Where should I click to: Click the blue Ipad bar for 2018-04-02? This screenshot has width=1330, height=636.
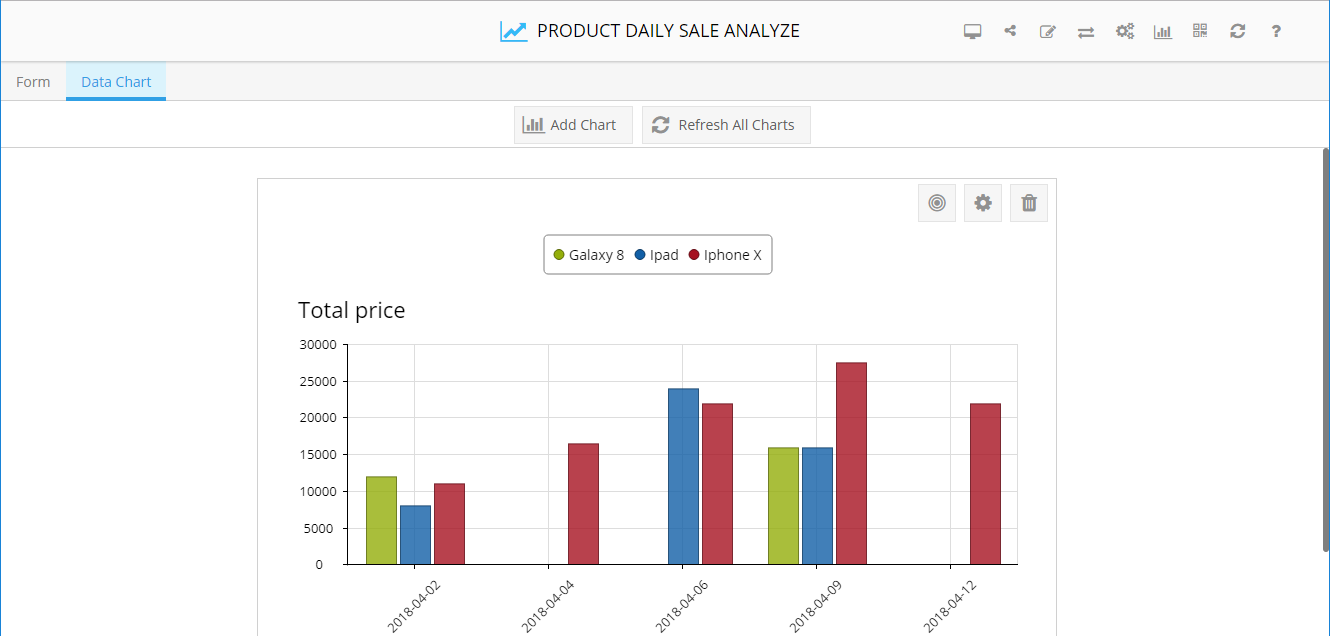point(415,535)
